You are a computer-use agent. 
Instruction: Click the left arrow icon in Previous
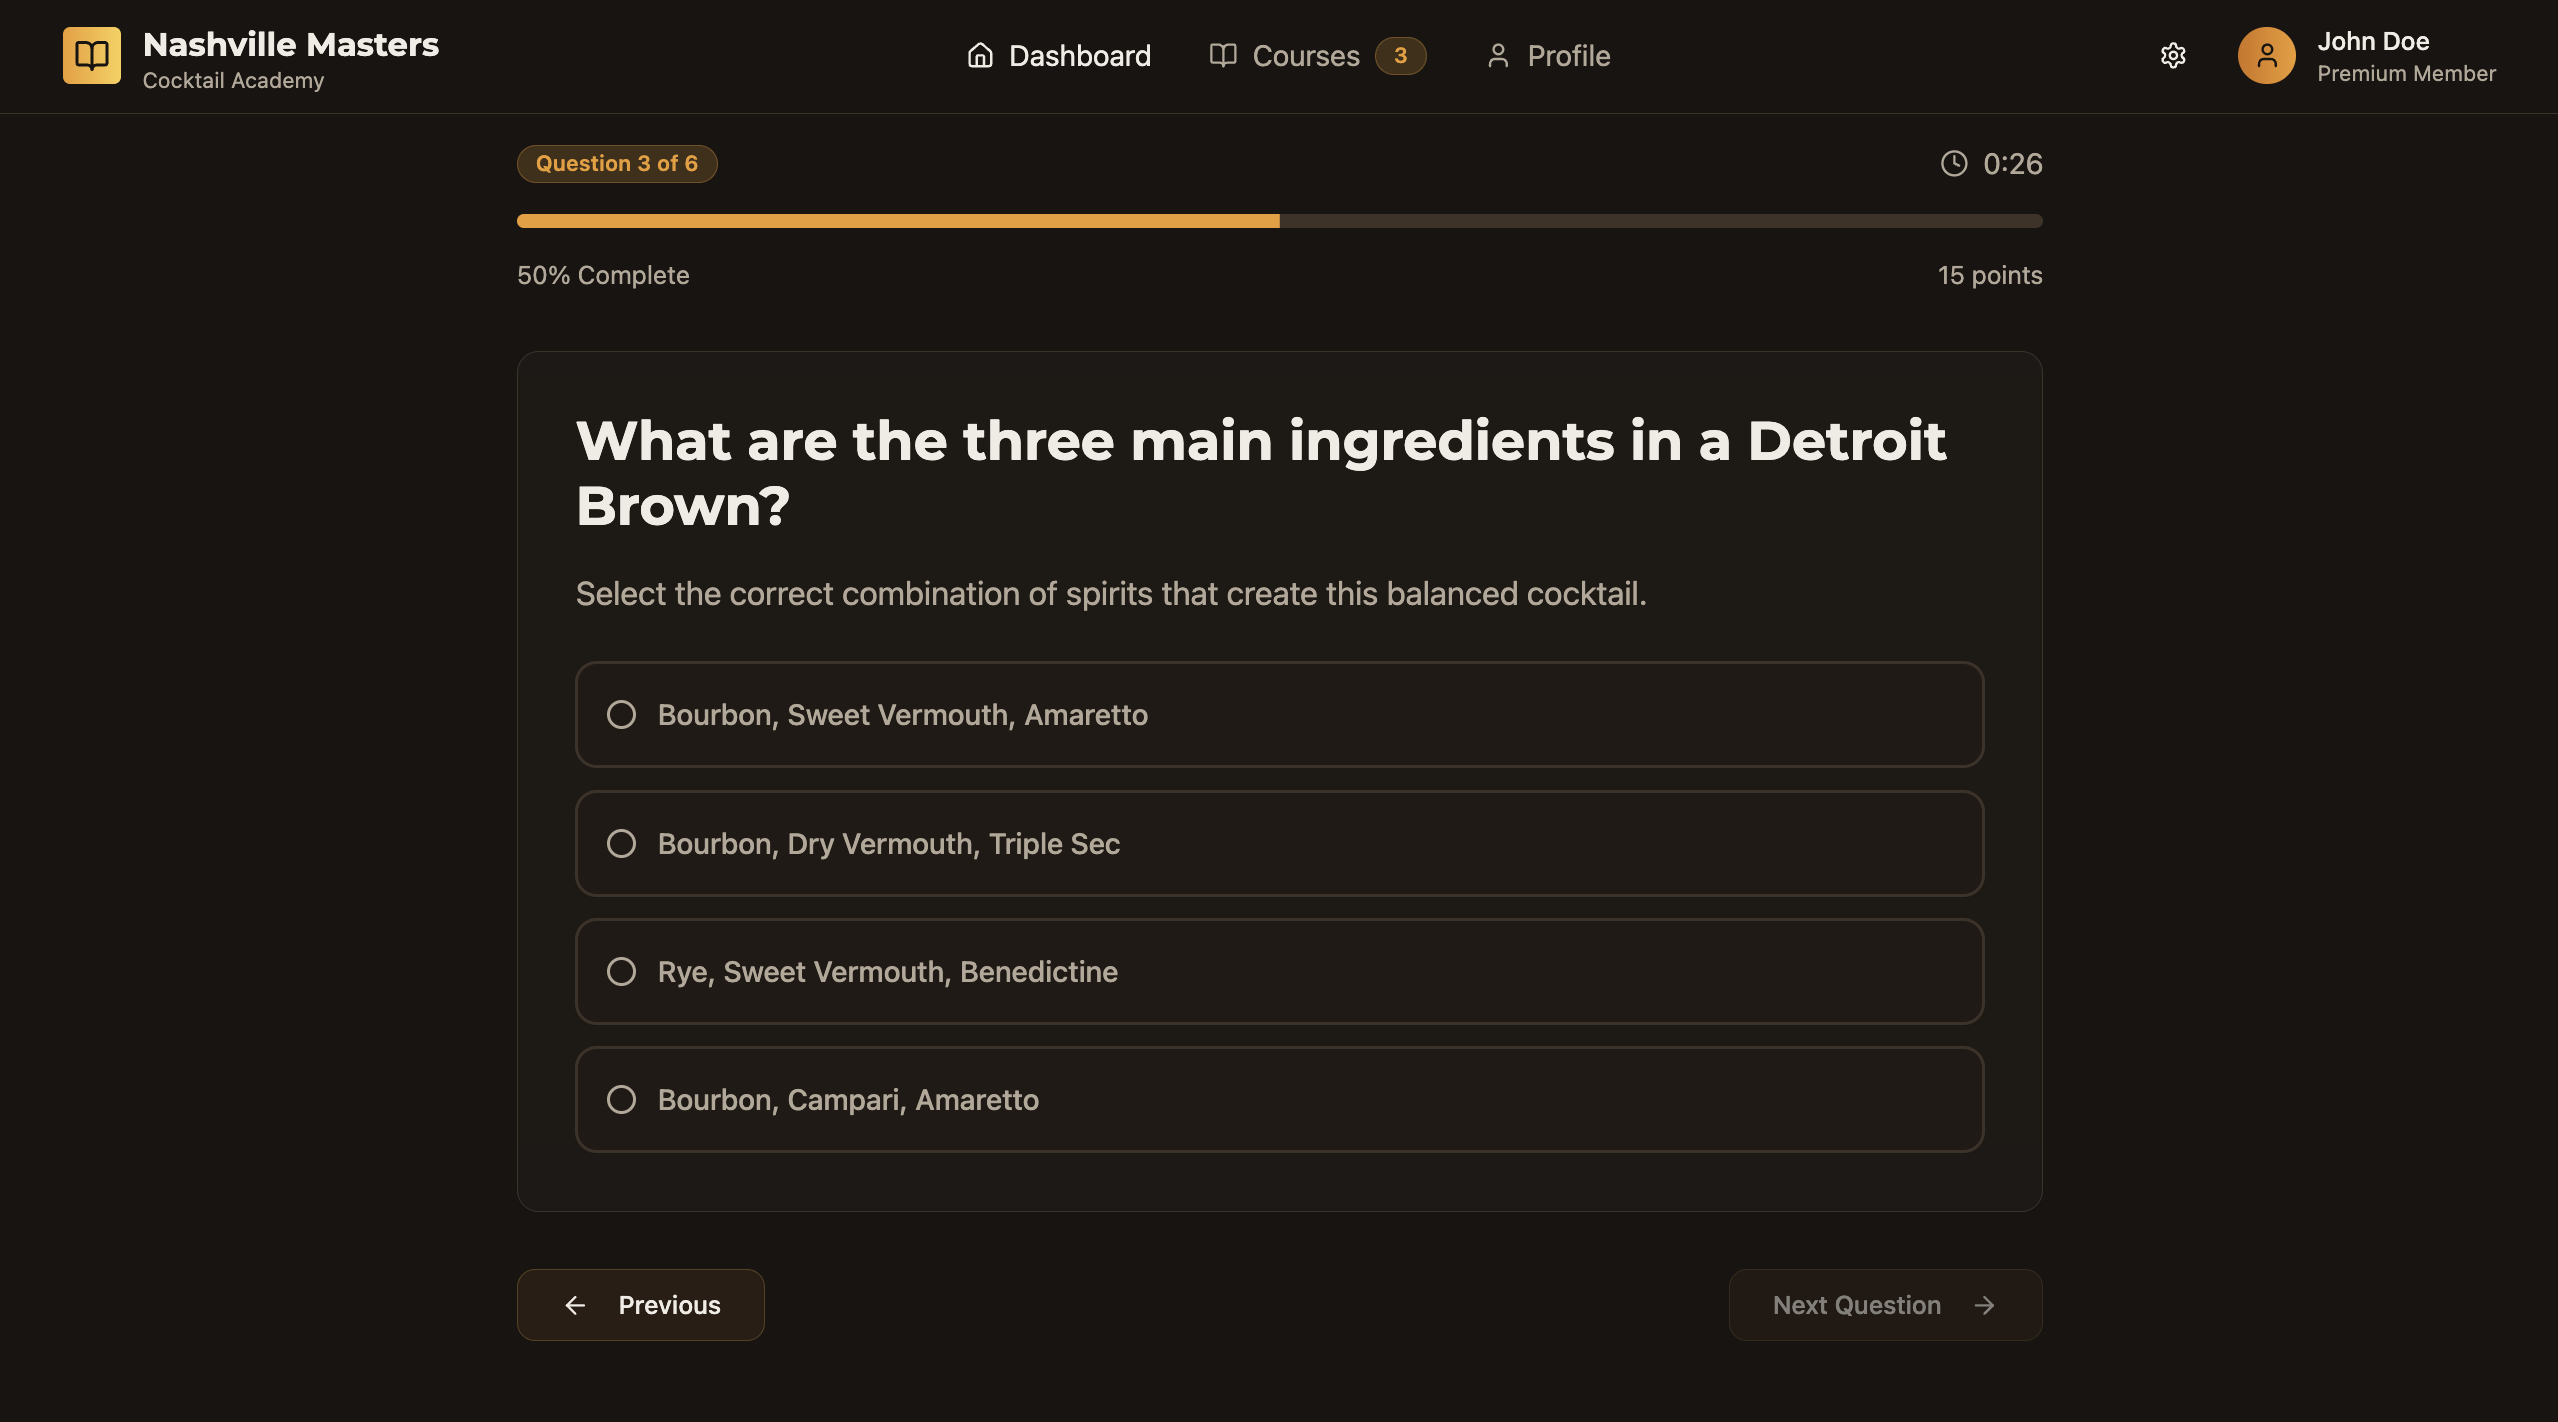(575, 1305)
